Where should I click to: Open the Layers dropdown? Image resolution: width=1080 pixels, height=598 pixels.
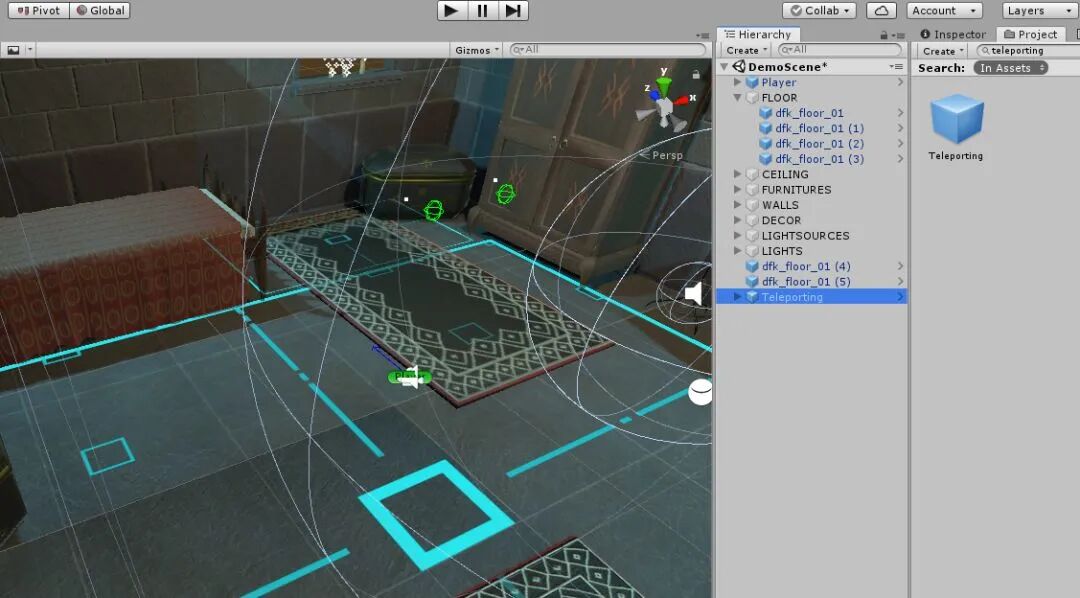click(1039, 10)
